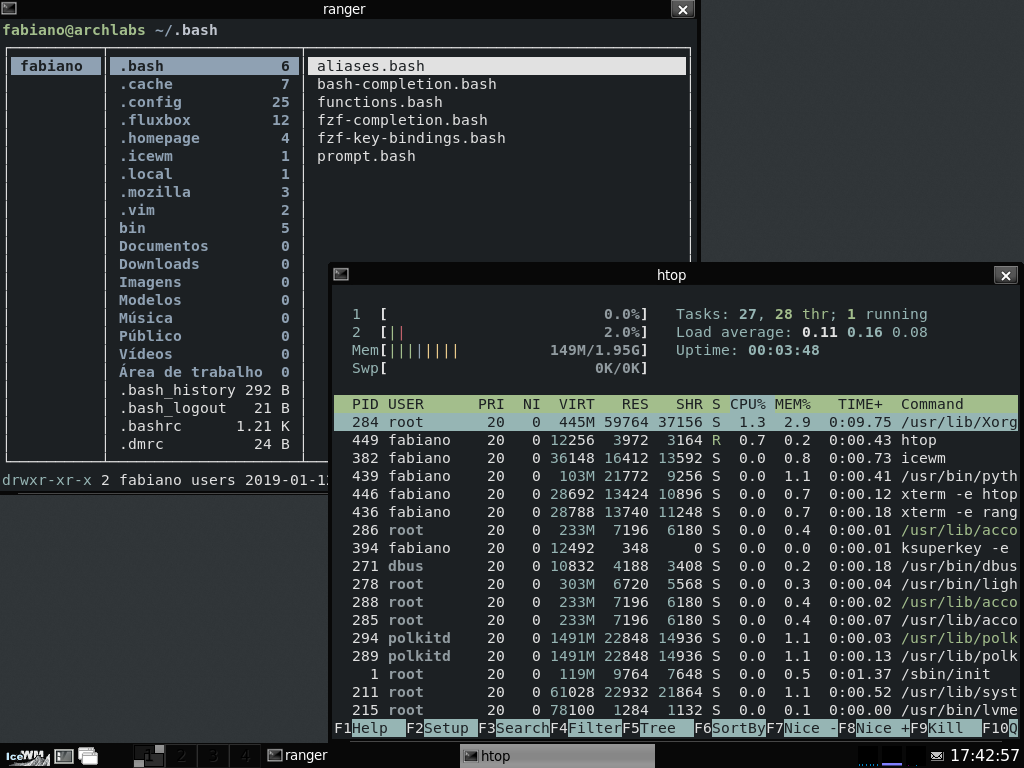Select fzf-key-bindings.bash in ranger
1024x768 pixels.
pos(497,138)
